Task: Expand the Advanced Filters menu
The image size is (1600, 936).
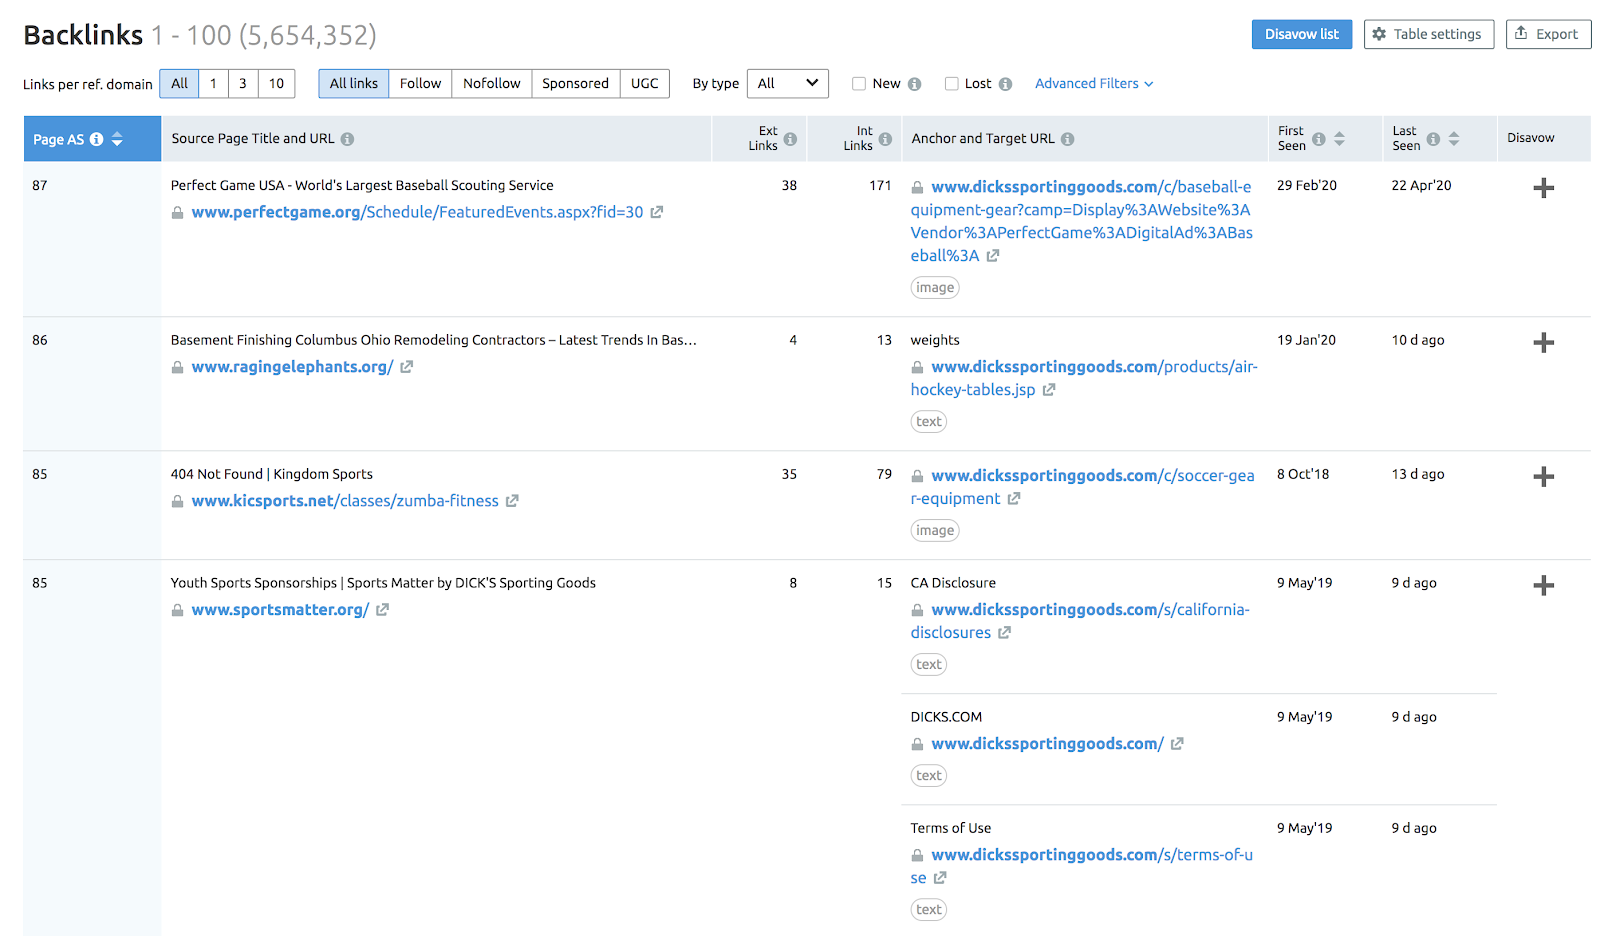Action: 1093,84
